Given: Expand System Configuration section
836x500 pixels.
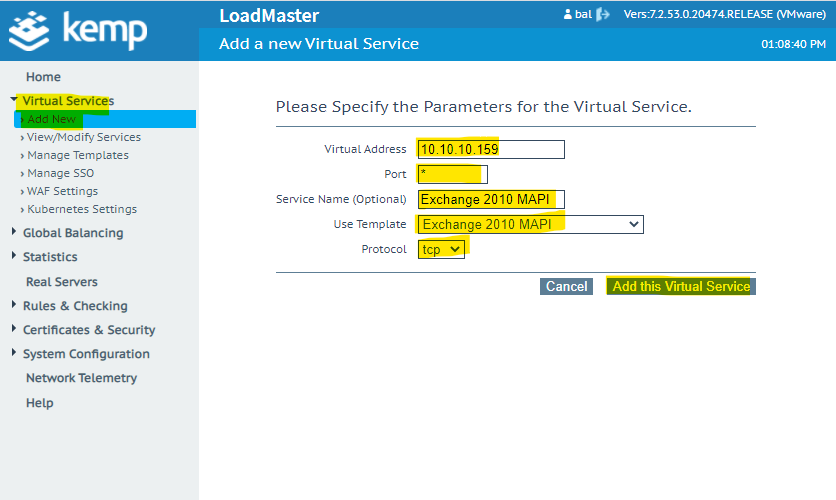Looking at the screenshot, I should (14, 353).
